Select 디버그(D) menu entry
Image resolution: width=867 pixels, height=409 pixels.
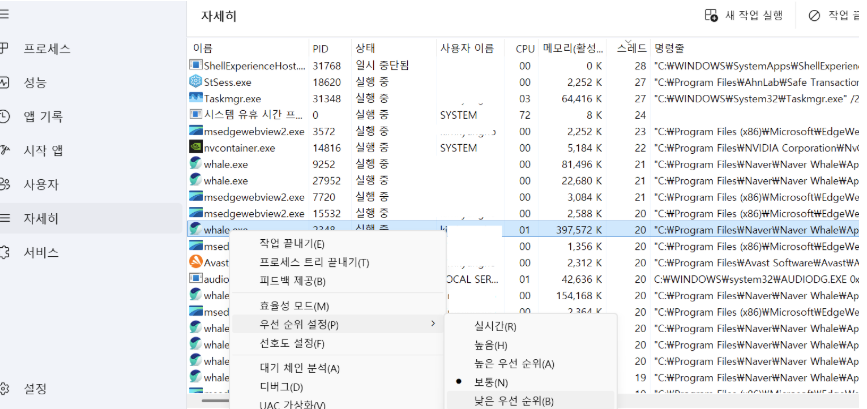tap(281, 387)
